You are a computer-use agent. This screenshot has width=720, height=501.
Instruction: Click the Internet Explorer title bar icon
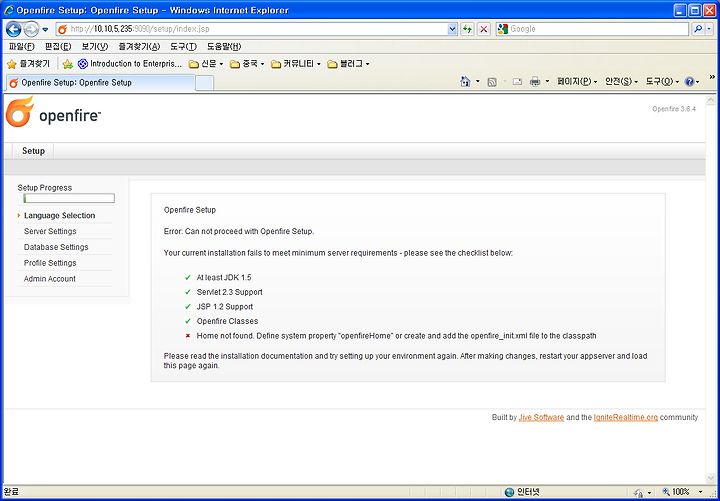coord(9,10)
